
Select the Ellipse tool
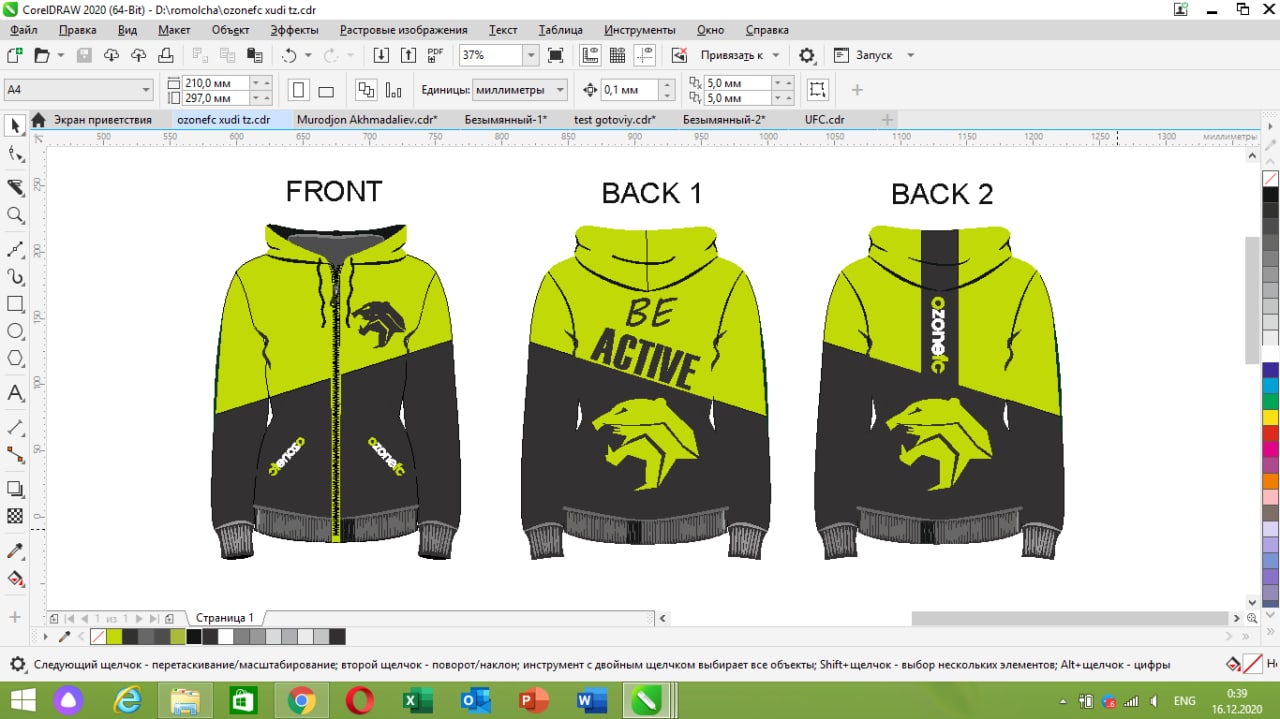pyautogui.click(x=15, y=331)
